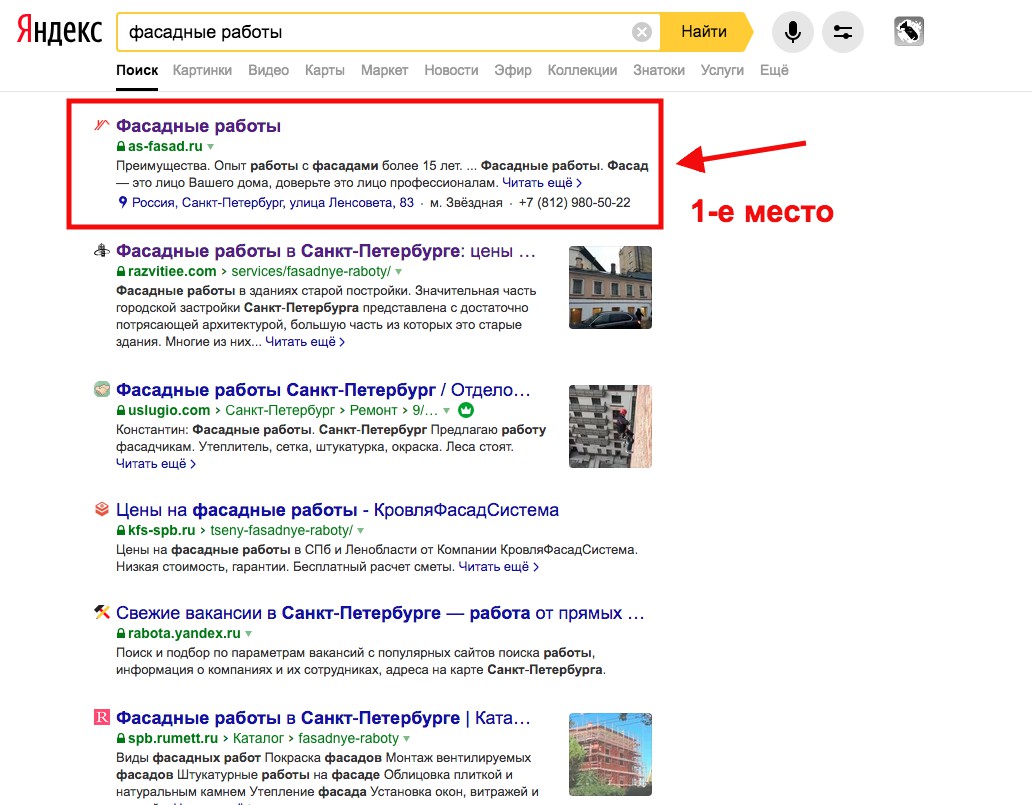Screen dimensions: 1032x805
Task: Open address Россия, Санкт-Петербург, улица Ленсовета, 83
Action: [x=272, y=203]
